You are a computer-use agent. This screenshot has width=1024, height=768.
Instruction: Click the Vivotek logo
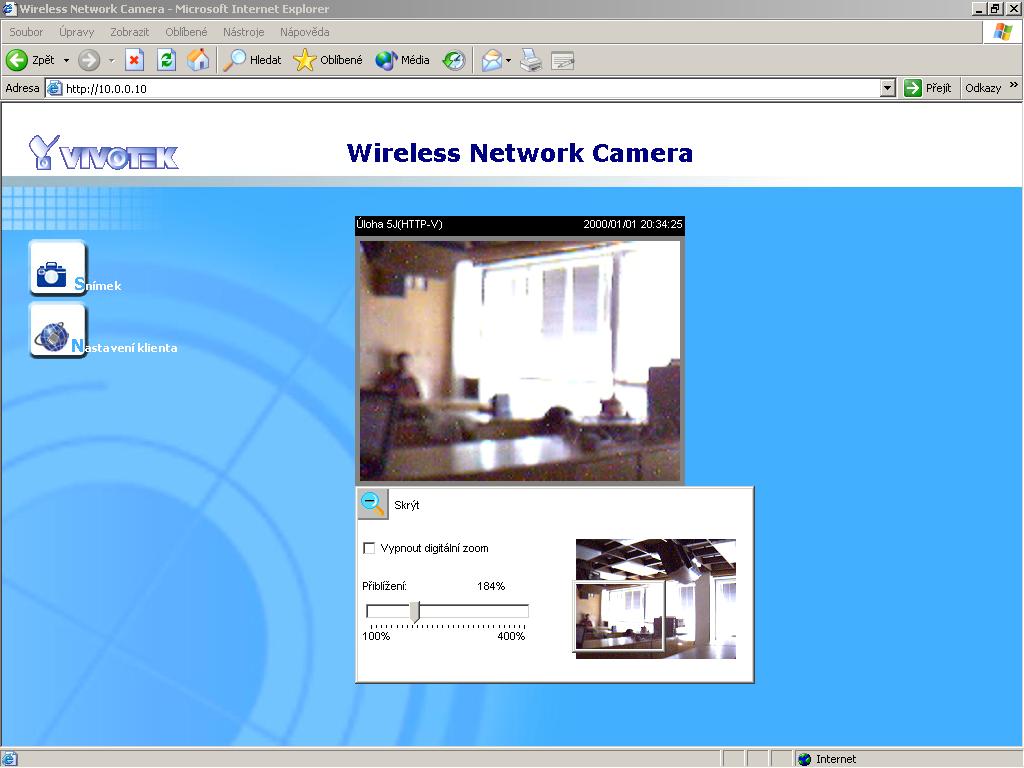pos(104,153)
